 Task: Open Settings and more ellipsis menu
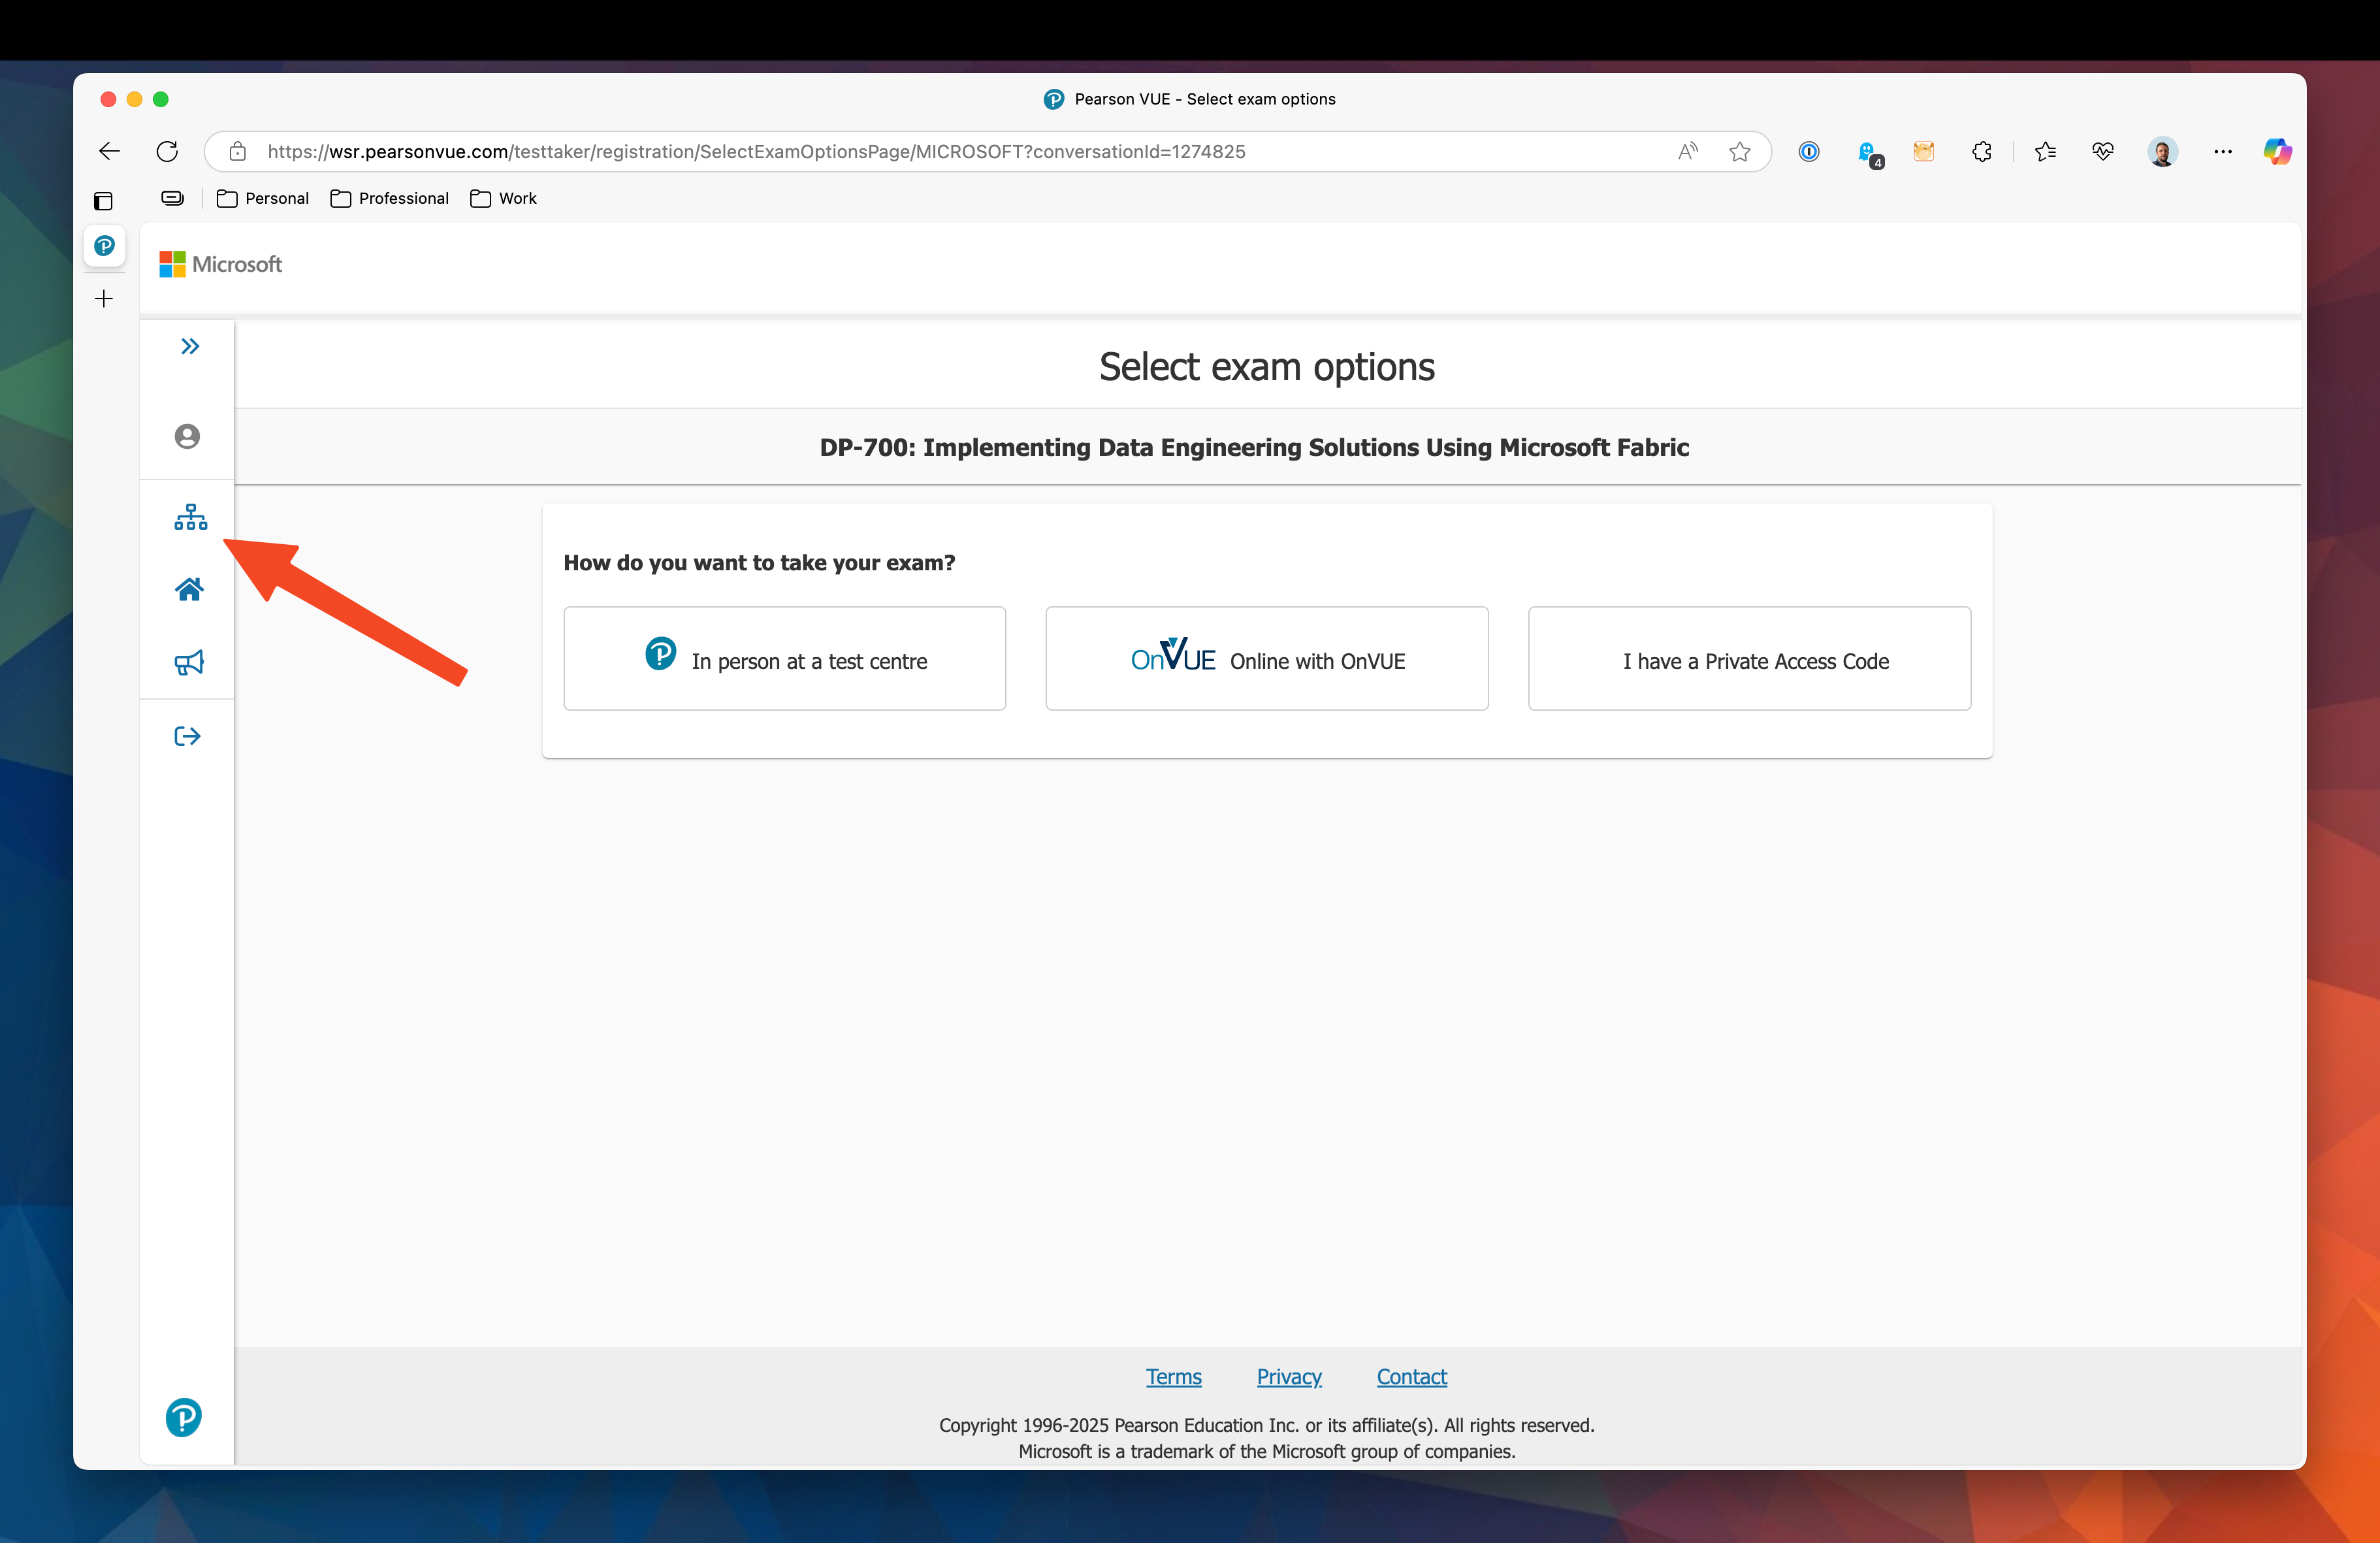point(2223,151)
